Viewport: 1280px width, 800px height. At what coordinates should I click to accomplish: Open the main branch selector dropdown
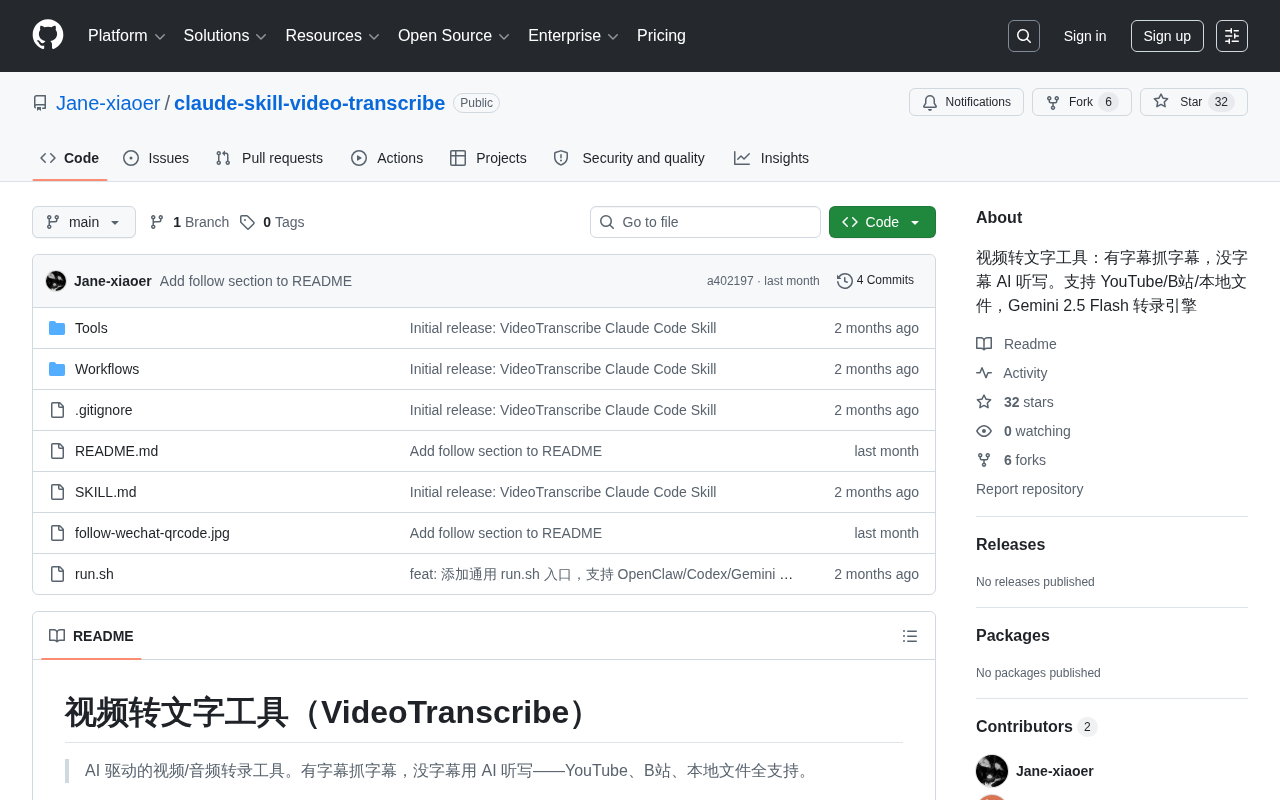pyautogui.click(x=84, y=222)
